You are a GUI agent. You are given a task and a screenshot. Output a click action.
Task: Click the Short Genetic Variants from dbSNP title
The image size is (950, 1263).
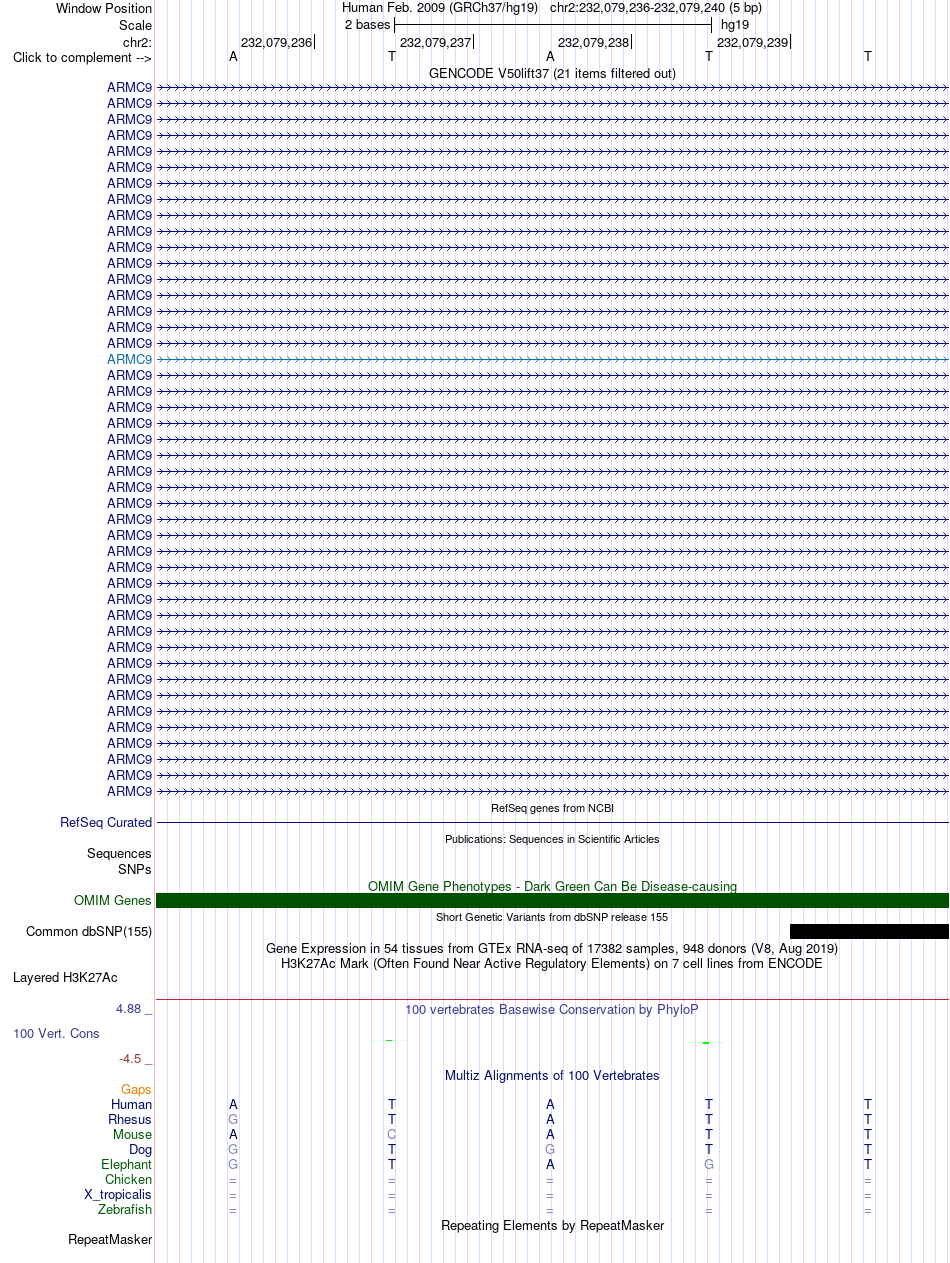coord(552,917)
